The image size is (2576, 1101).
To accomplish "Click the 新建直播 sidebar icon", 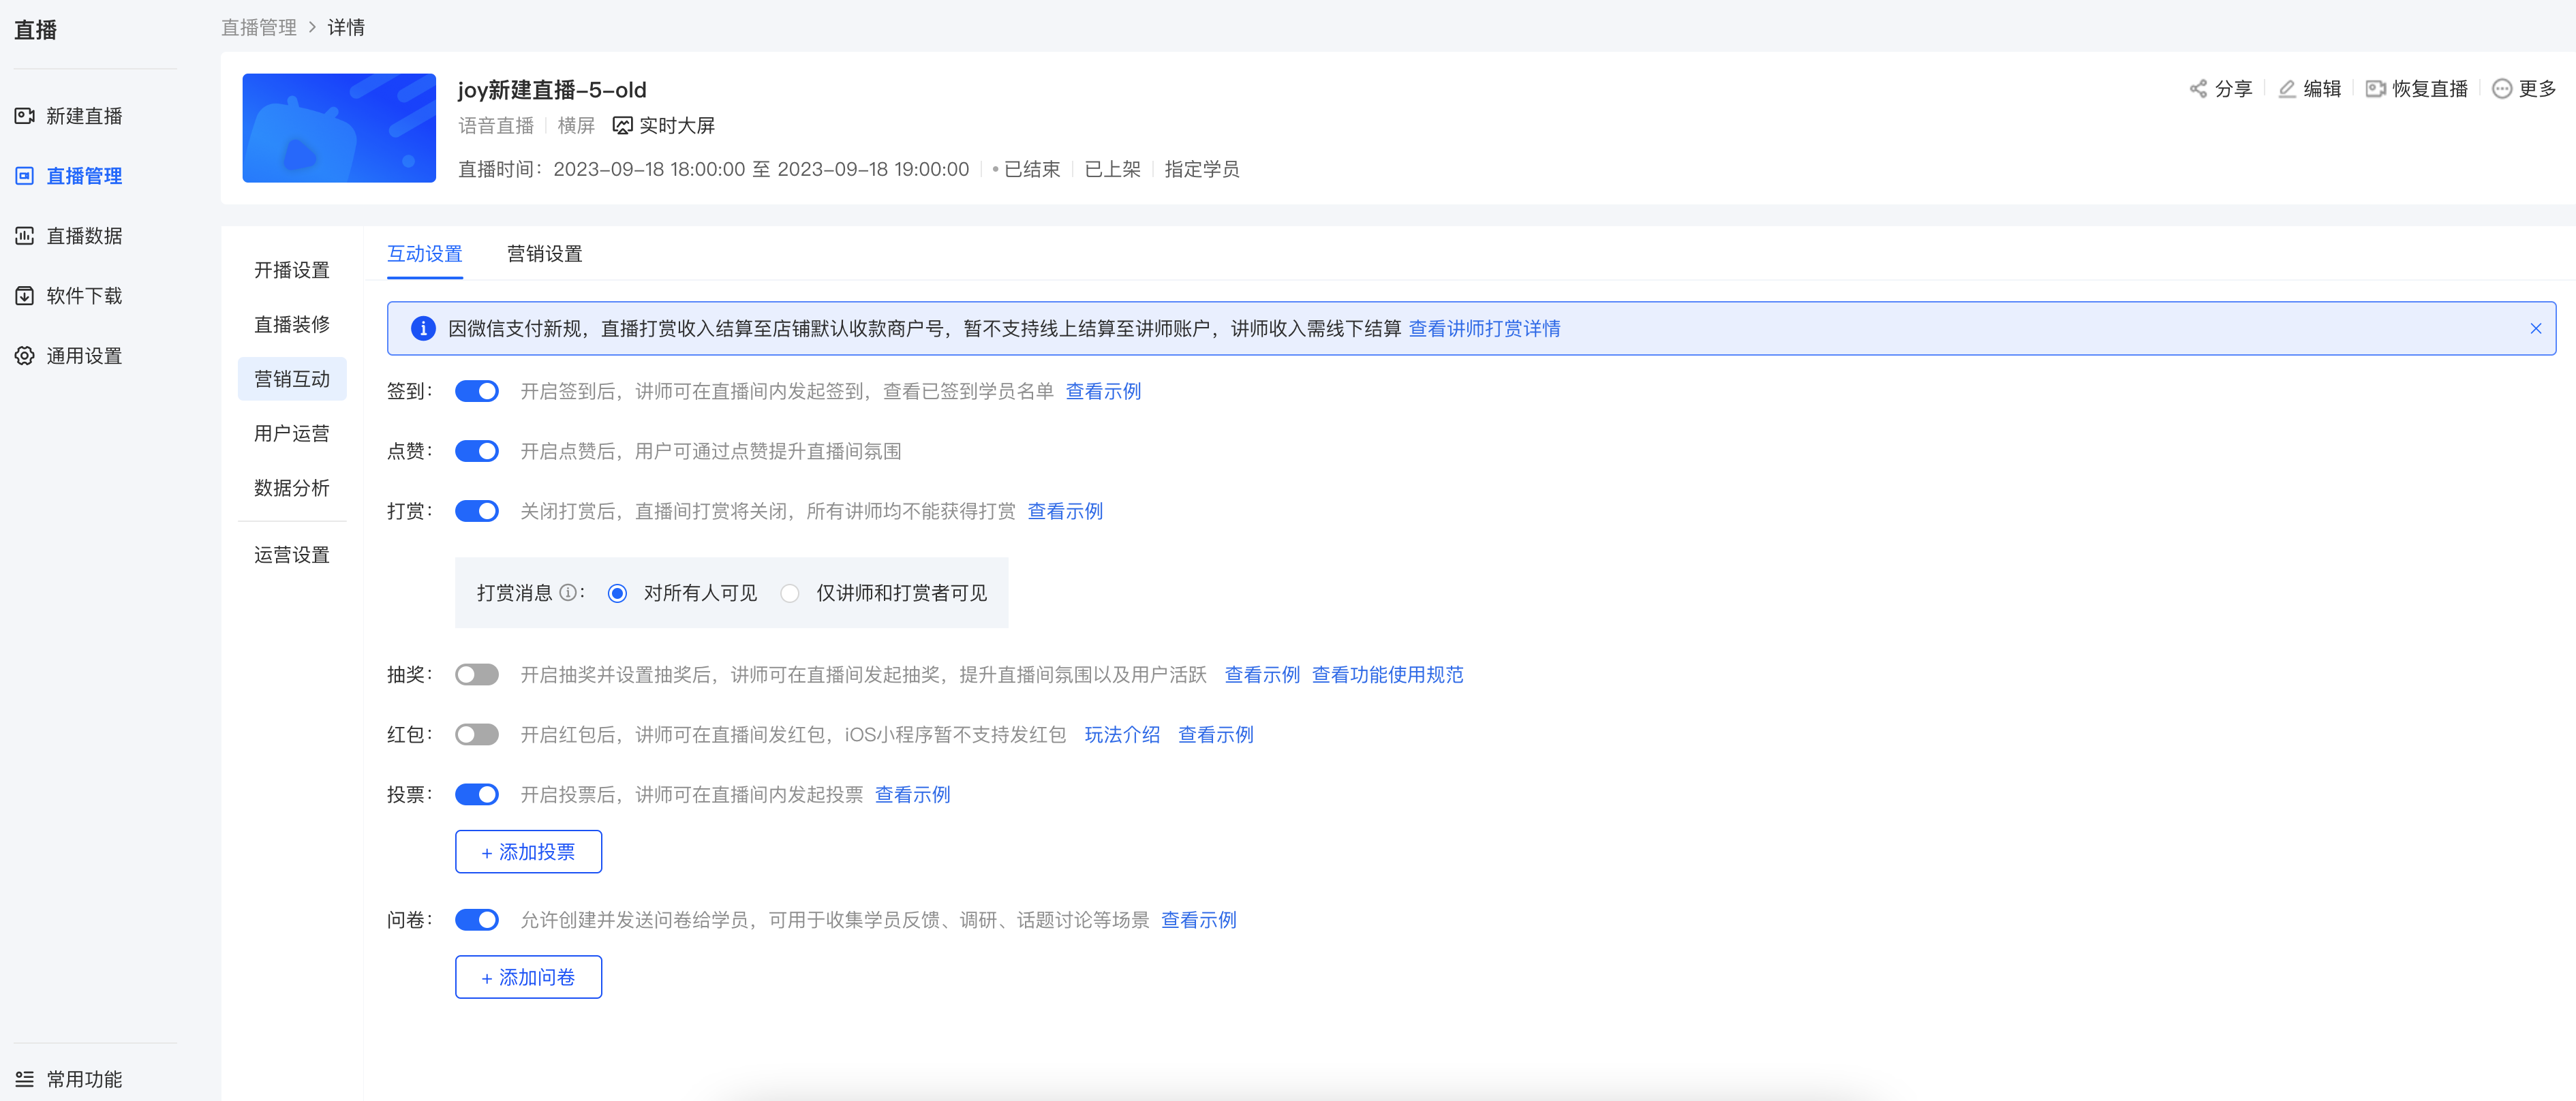I will (x=25, y=116).
